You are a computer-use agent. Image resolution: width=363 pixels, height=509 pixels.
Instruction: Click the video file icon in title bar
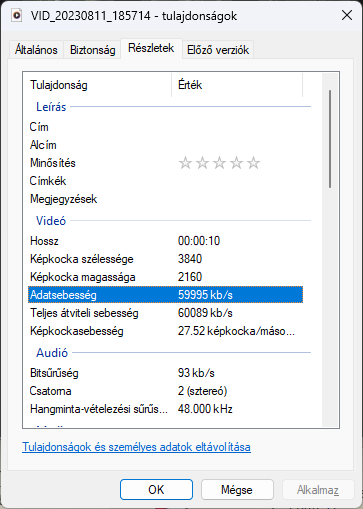point(17,15)
